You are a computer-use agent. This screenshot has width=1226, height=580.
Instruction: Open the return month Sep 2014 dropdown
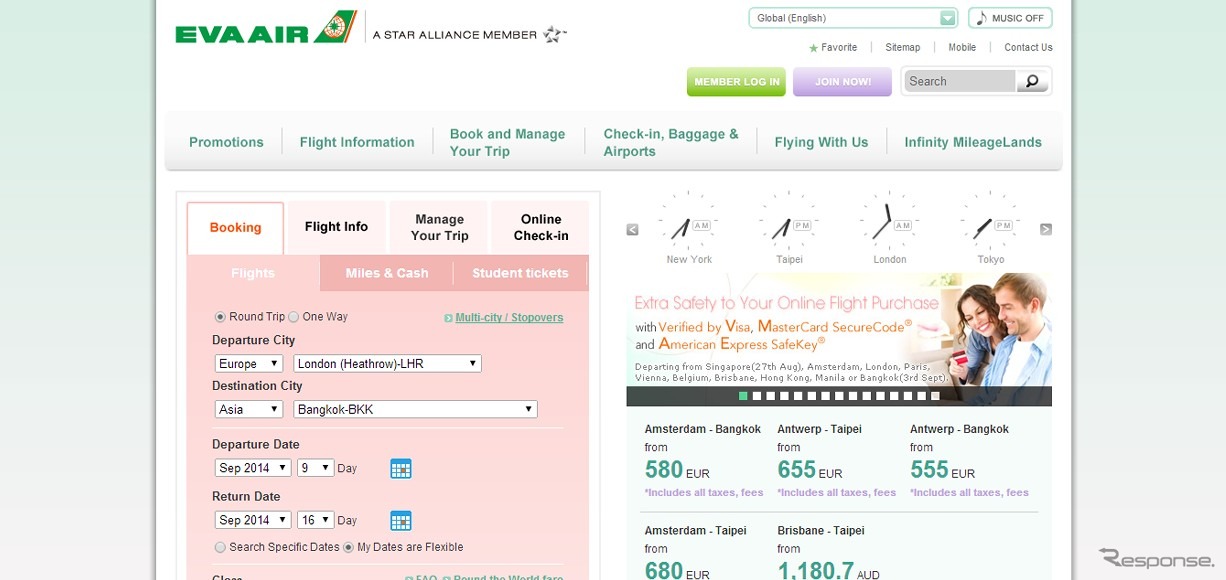[253, 519]
